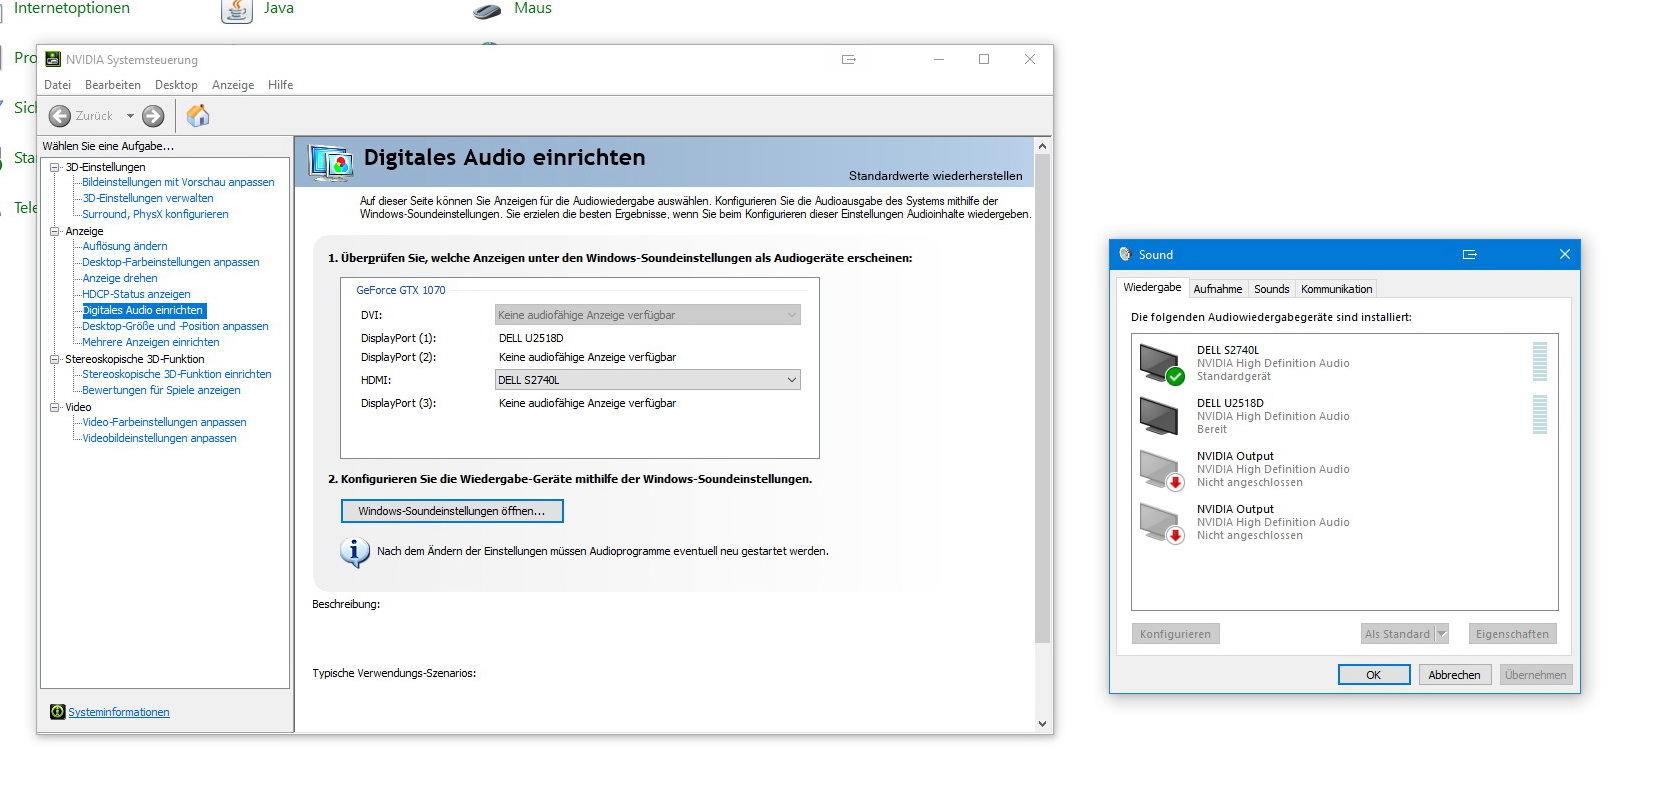Click the Maus control panel icon
The width and height of the screenshot is (1668, 800).
pos(487,11)
